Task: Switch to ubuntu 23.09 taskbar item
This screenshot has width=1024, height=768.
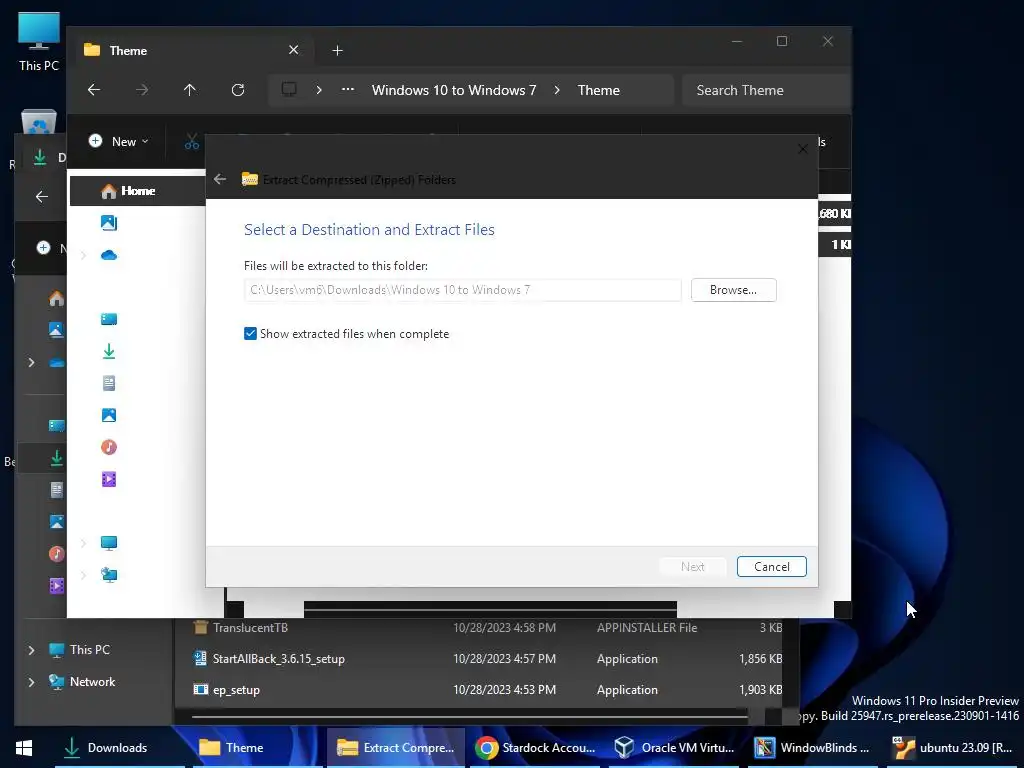Action: [x=953, y=748]
